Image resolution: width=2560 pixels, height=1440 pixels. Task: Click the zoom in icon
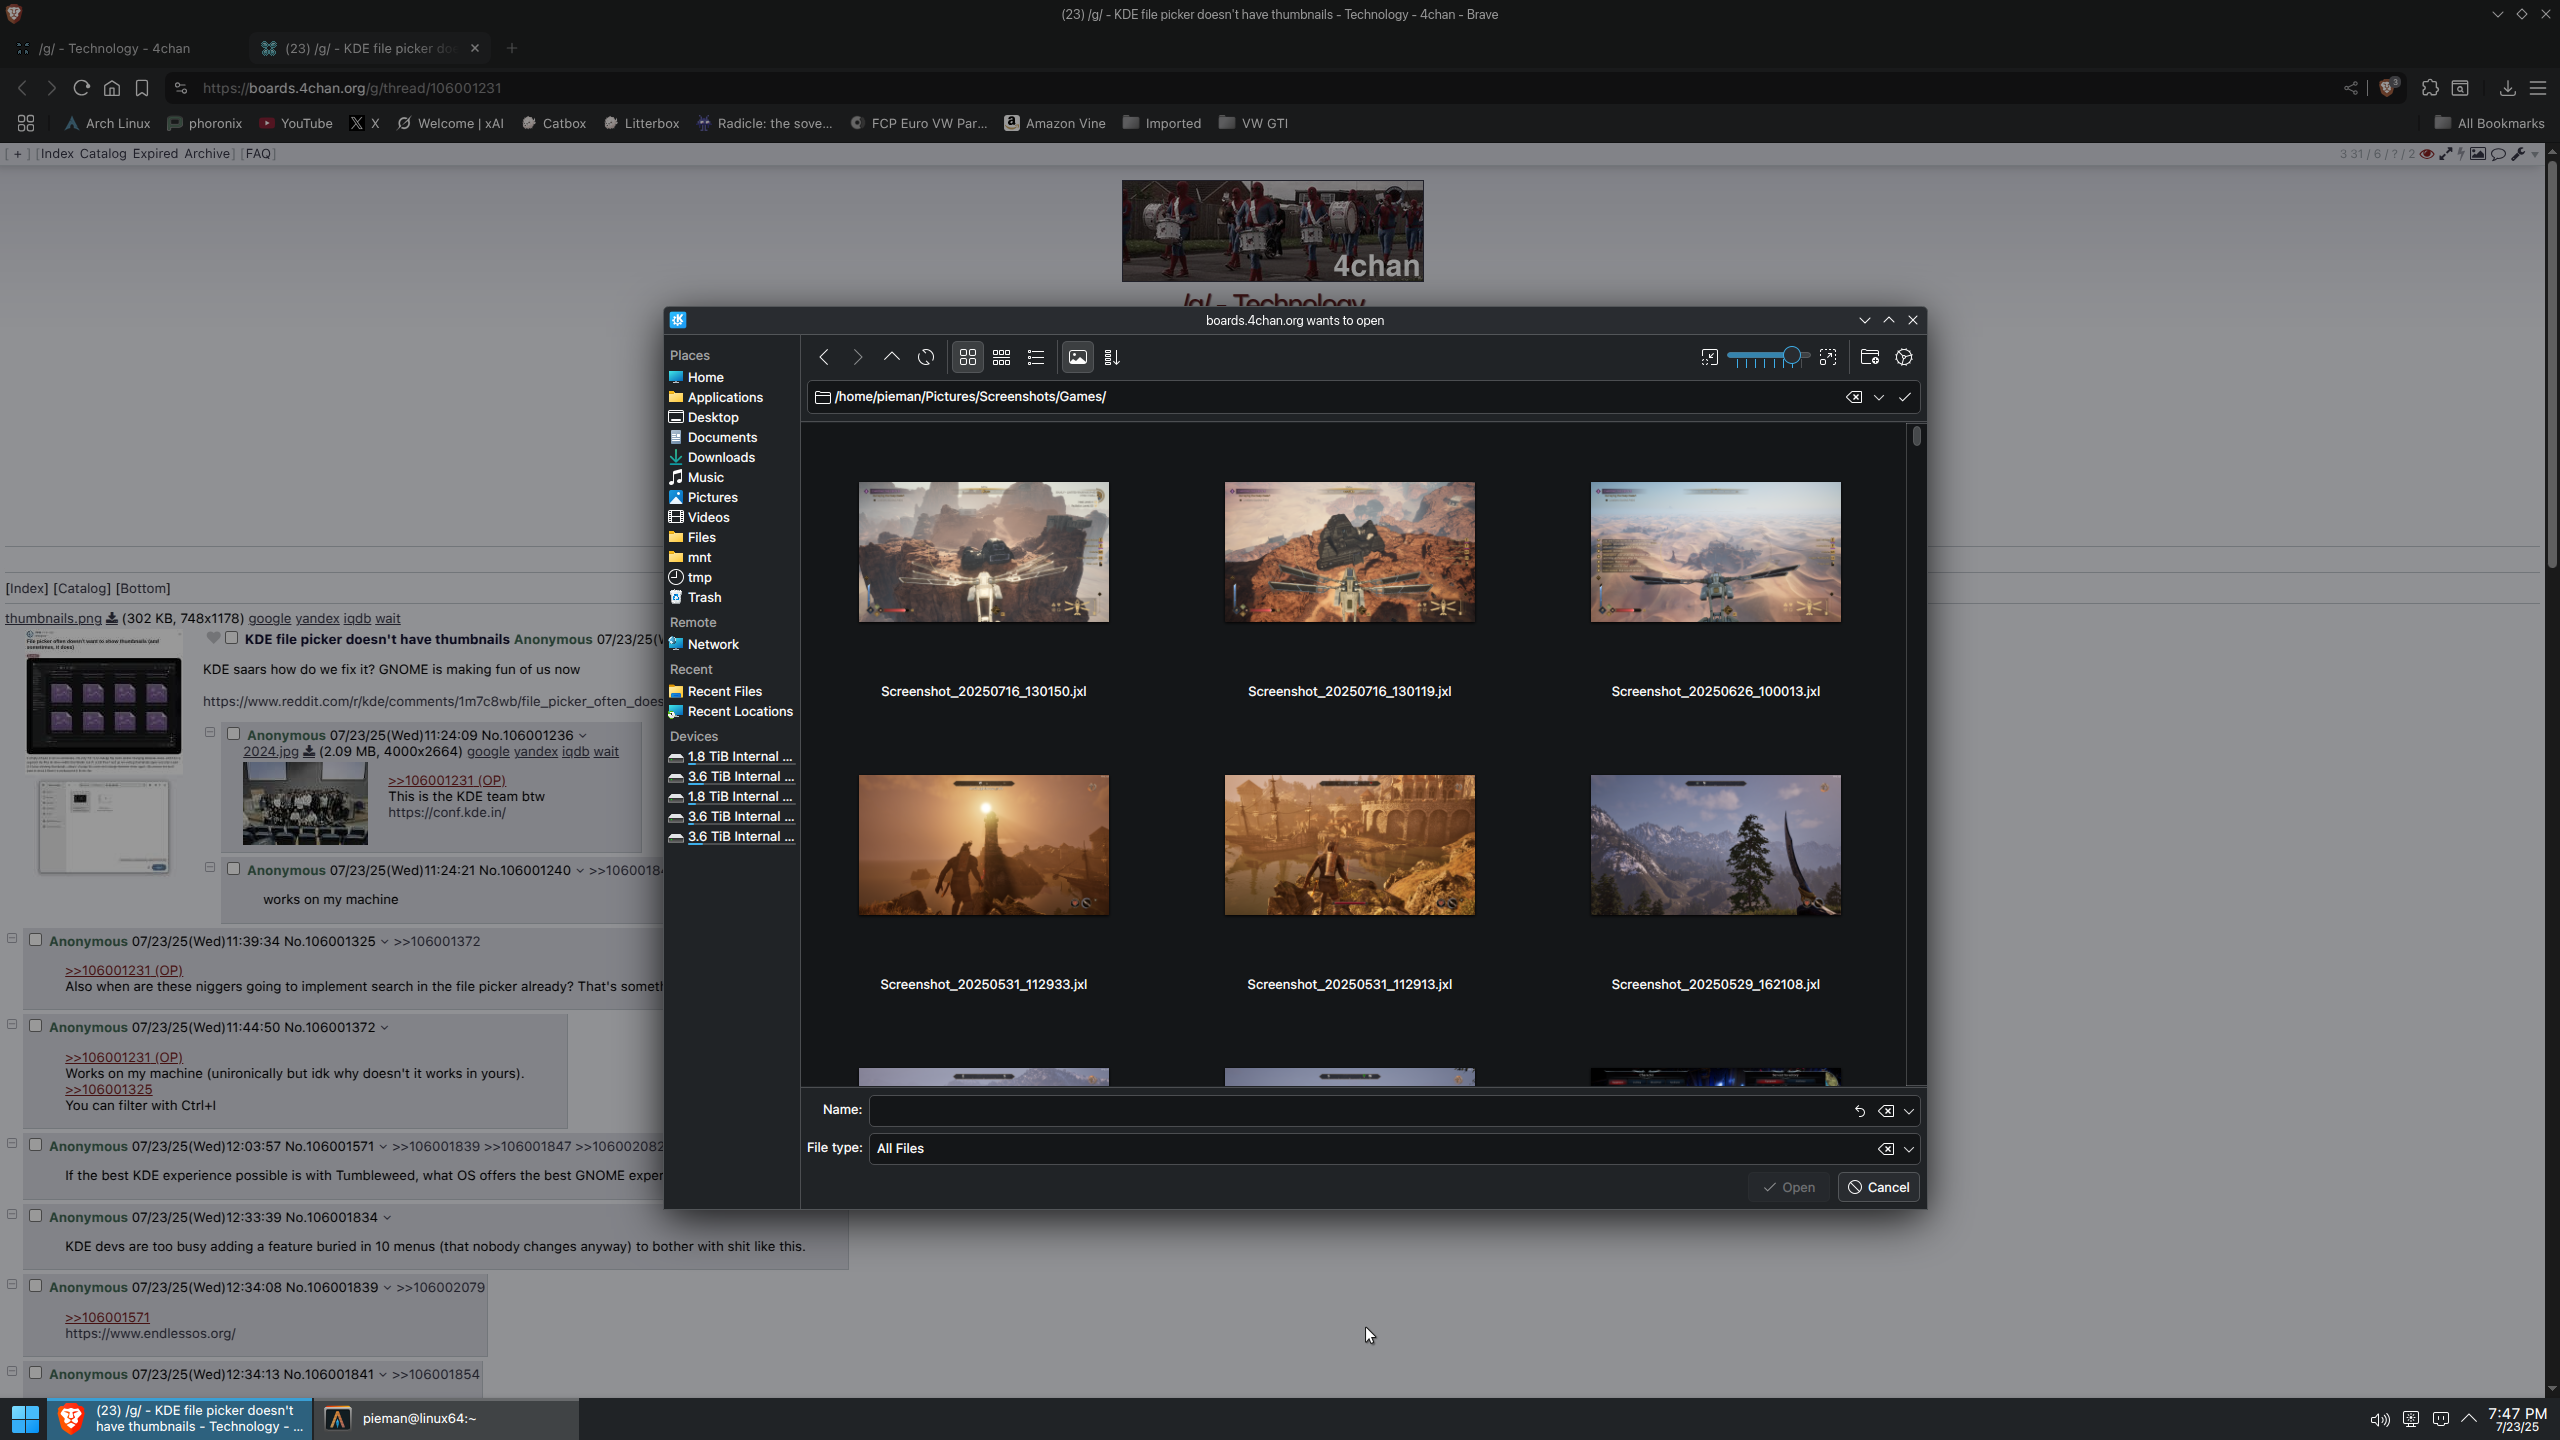(1828, 357)
